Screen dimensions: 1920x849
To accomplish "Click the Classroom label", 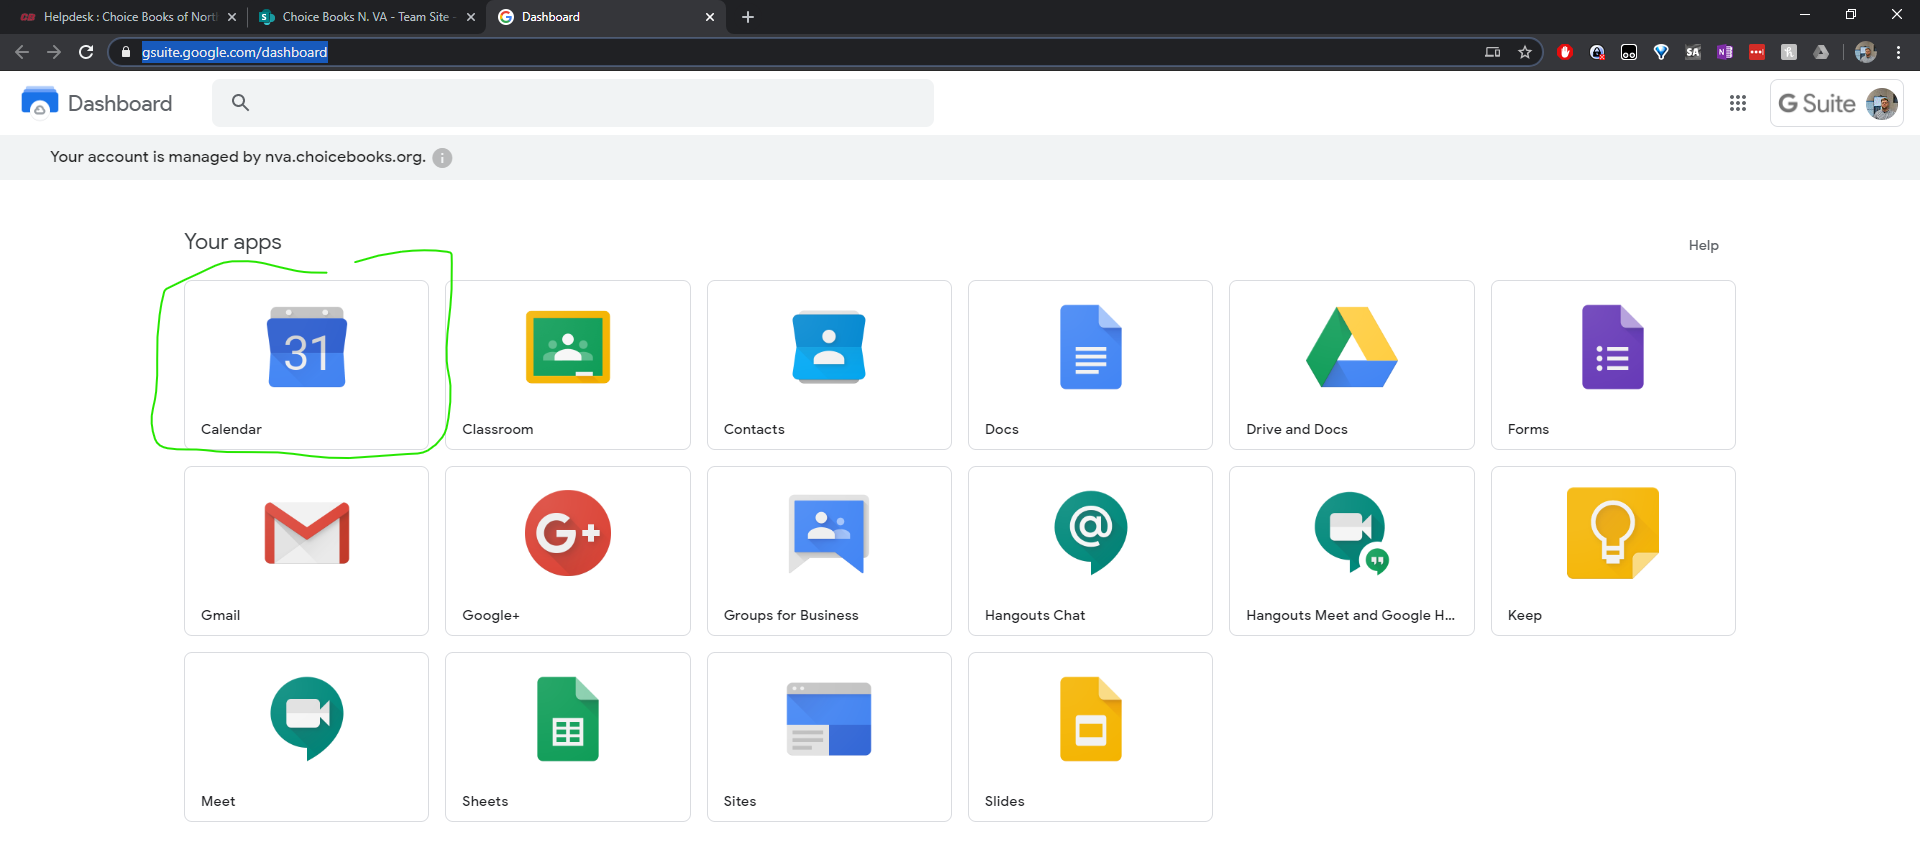I will click(x=497, y=429).
